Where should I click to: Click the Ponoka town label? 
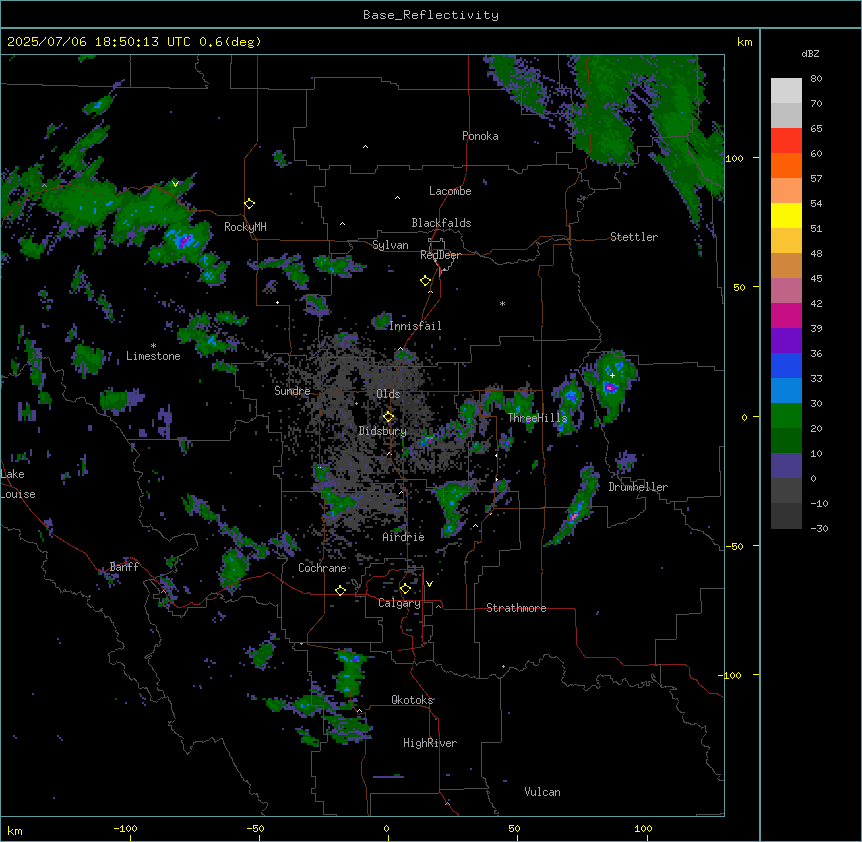(x=480, y=136)
